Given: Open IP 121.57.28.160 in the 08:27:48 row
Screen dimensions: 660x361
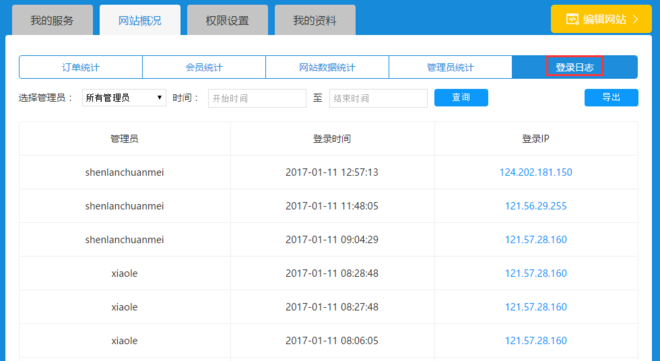Looking at the screenshot, I should click(x=536, y=307).
